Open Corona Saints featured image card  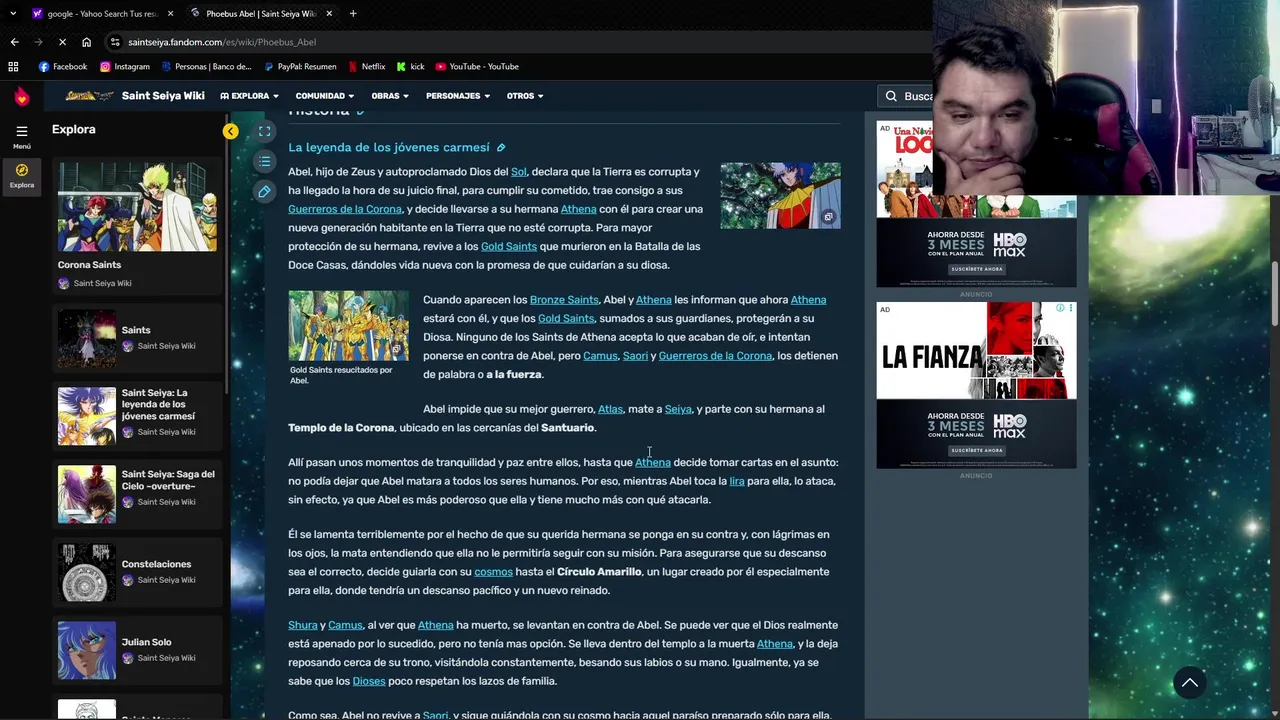pyautogui.click(x=137, y=227)
